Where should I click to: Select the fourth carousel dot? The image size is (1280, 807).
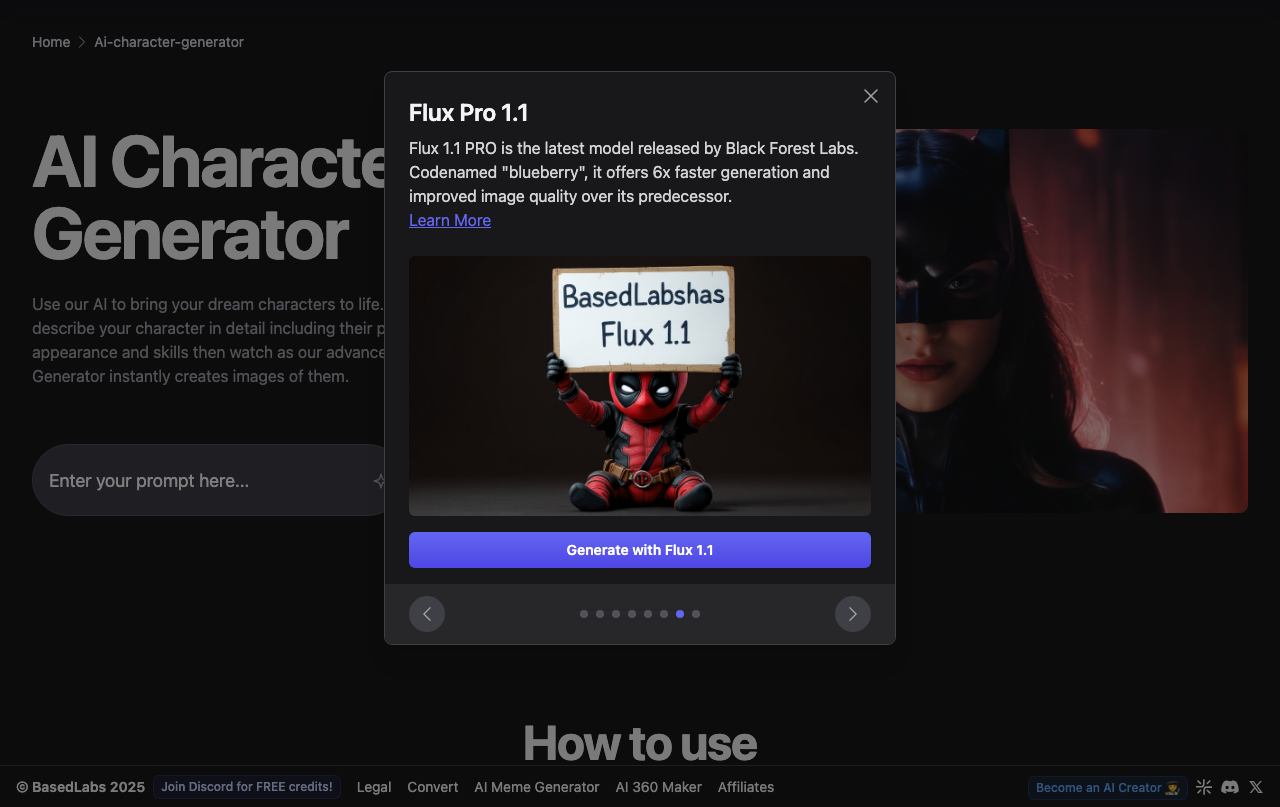tap(632, 614)
